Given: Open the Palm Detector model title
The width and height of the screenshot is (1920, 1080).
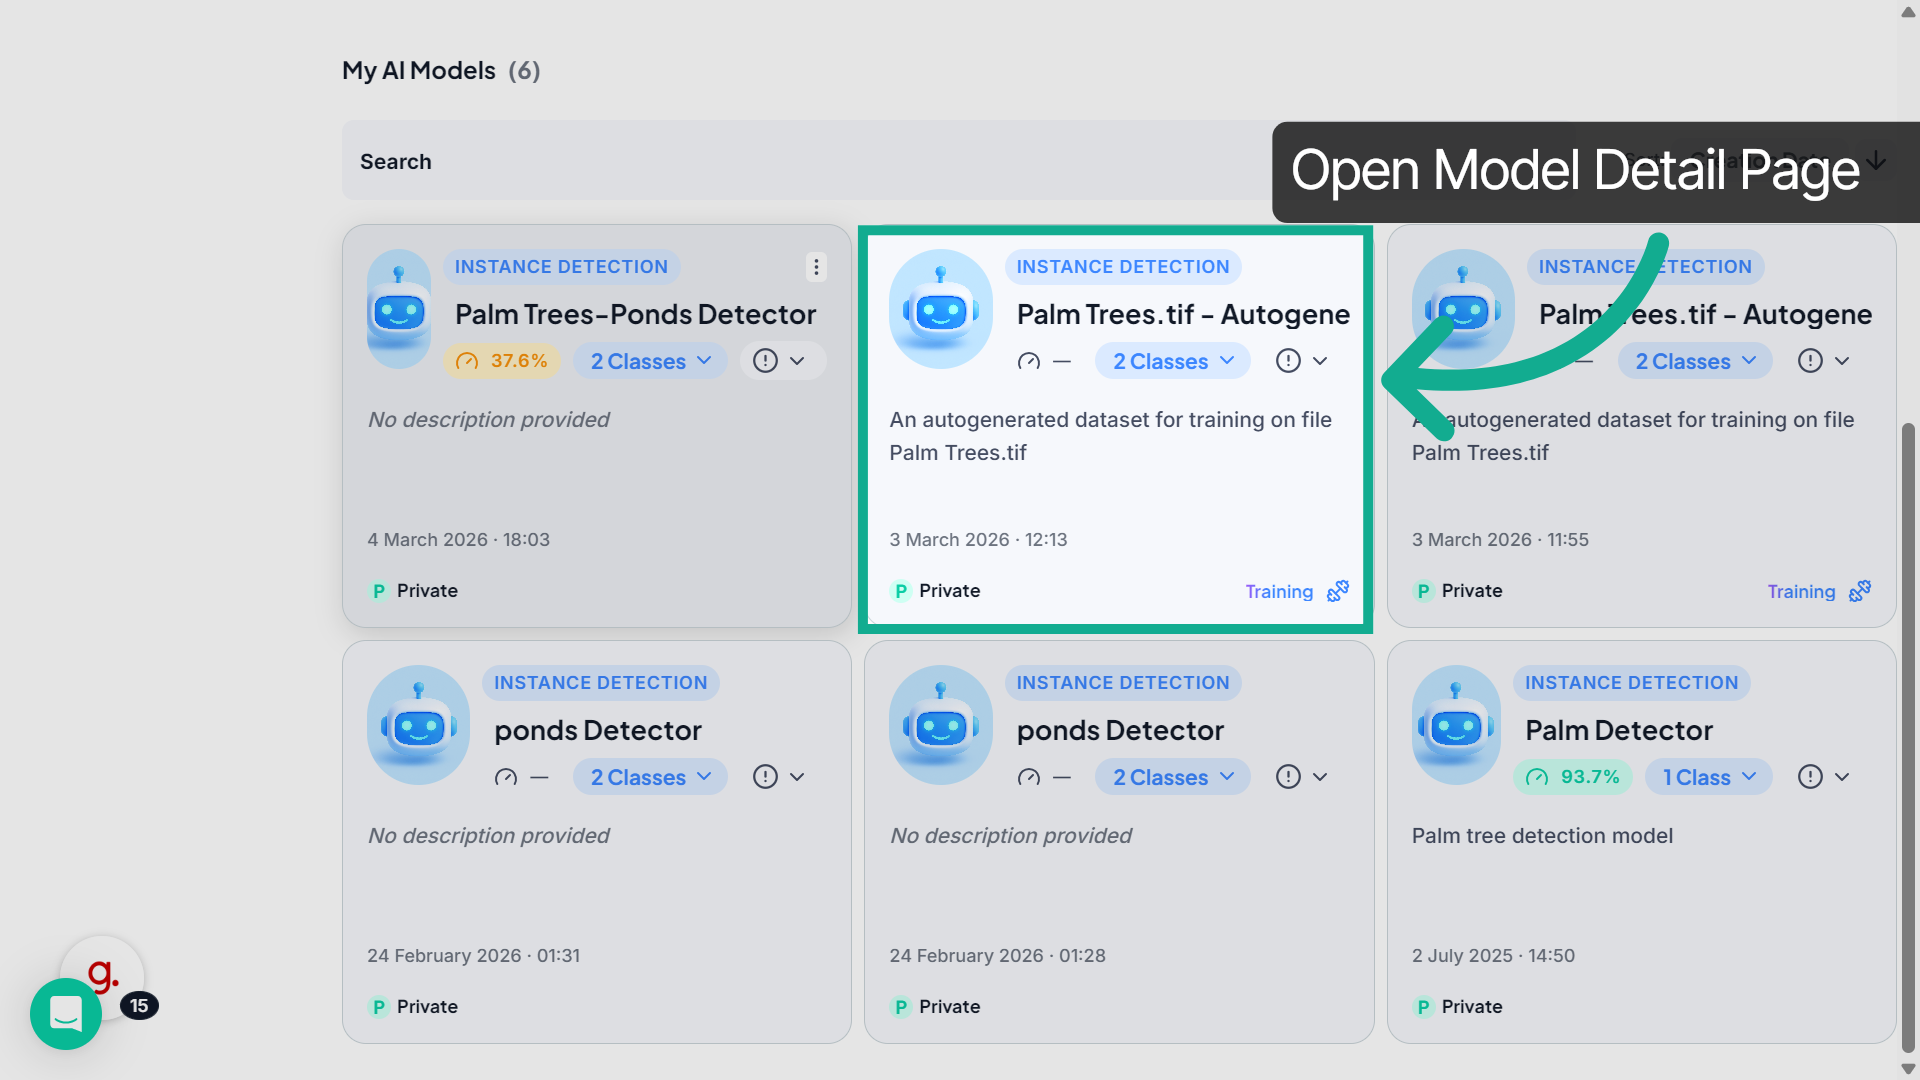Looking at the screenshot, I should pos(1619,730).
